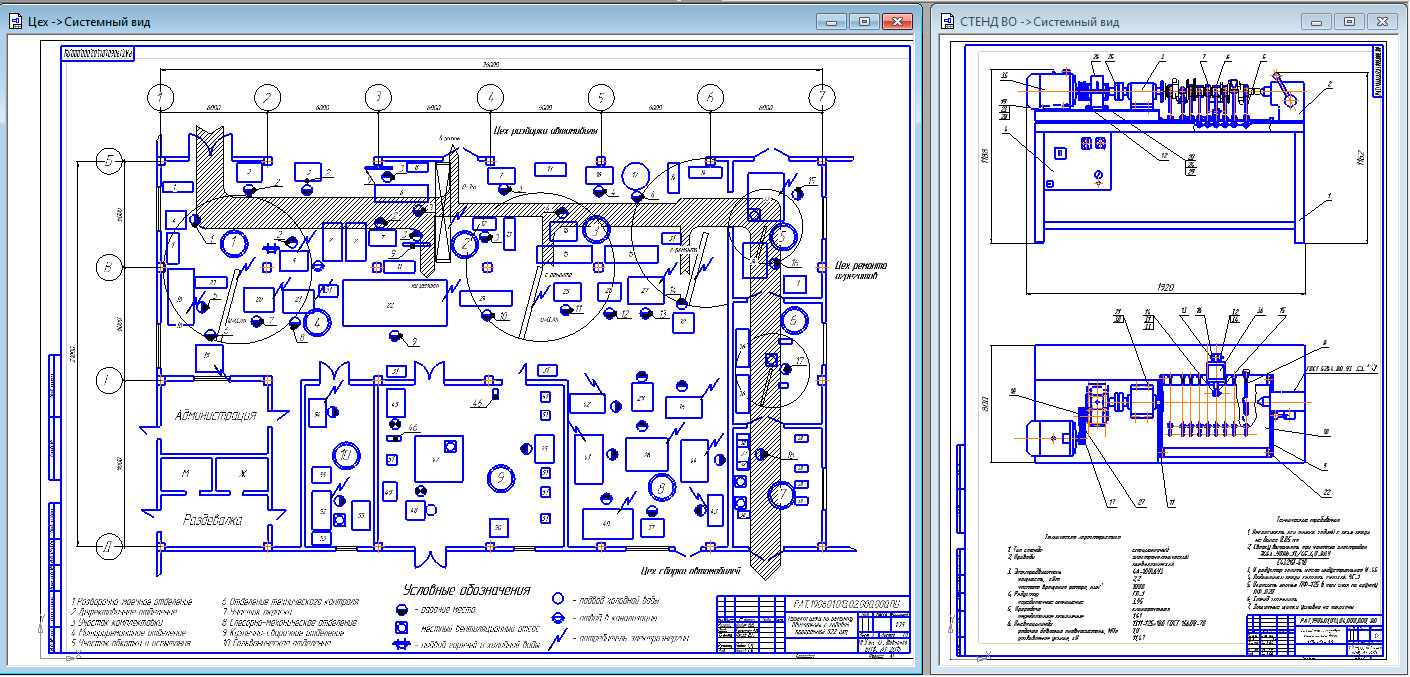Pick grid axis bubble Б on left
The height and width of the screenshot is (677, 1410).
[110, 159]
